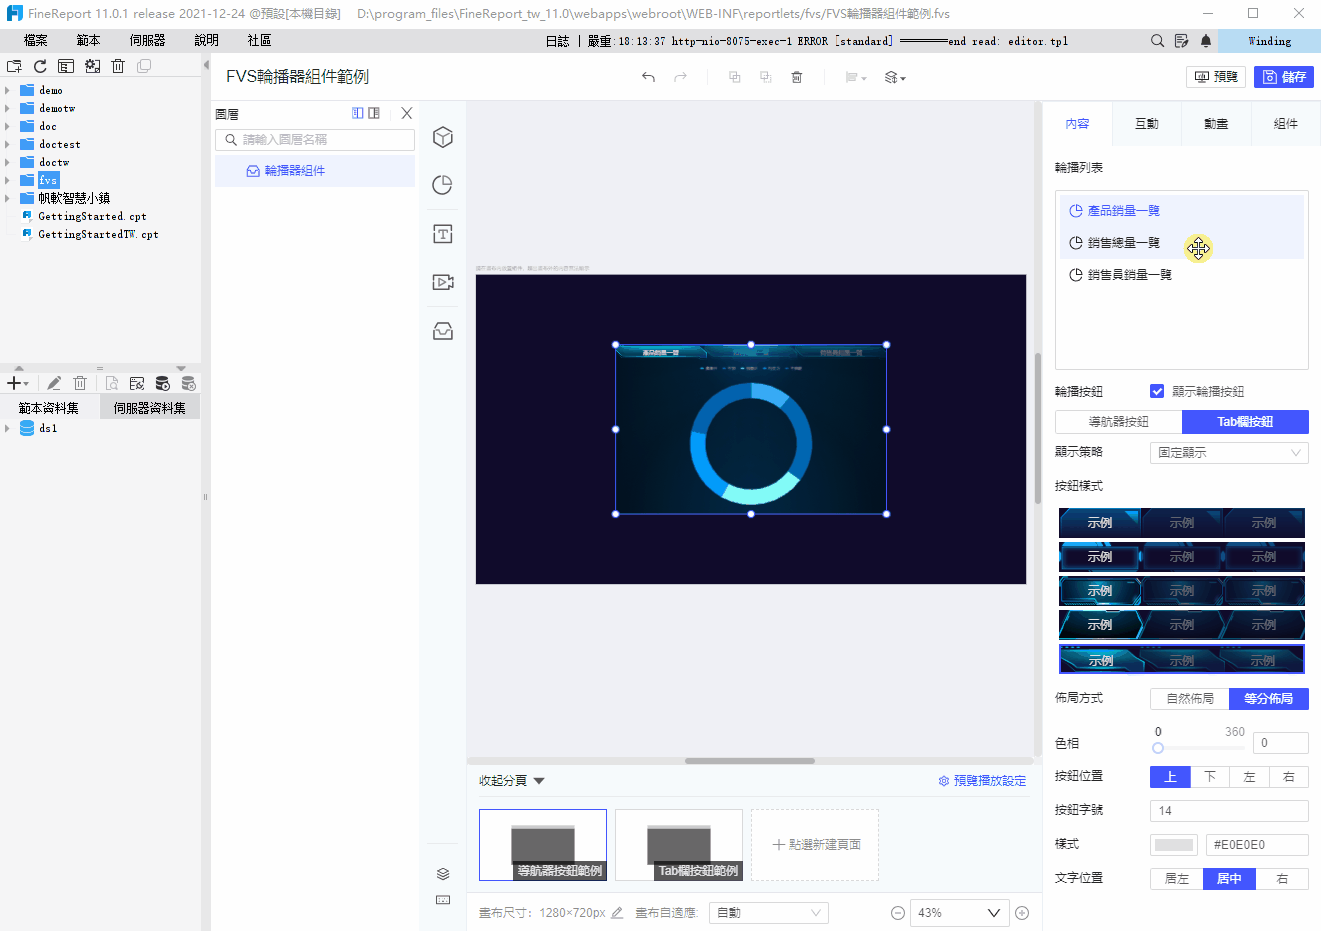Click the database play icon
1321x931 pixels.
click(x=163, y=383)
